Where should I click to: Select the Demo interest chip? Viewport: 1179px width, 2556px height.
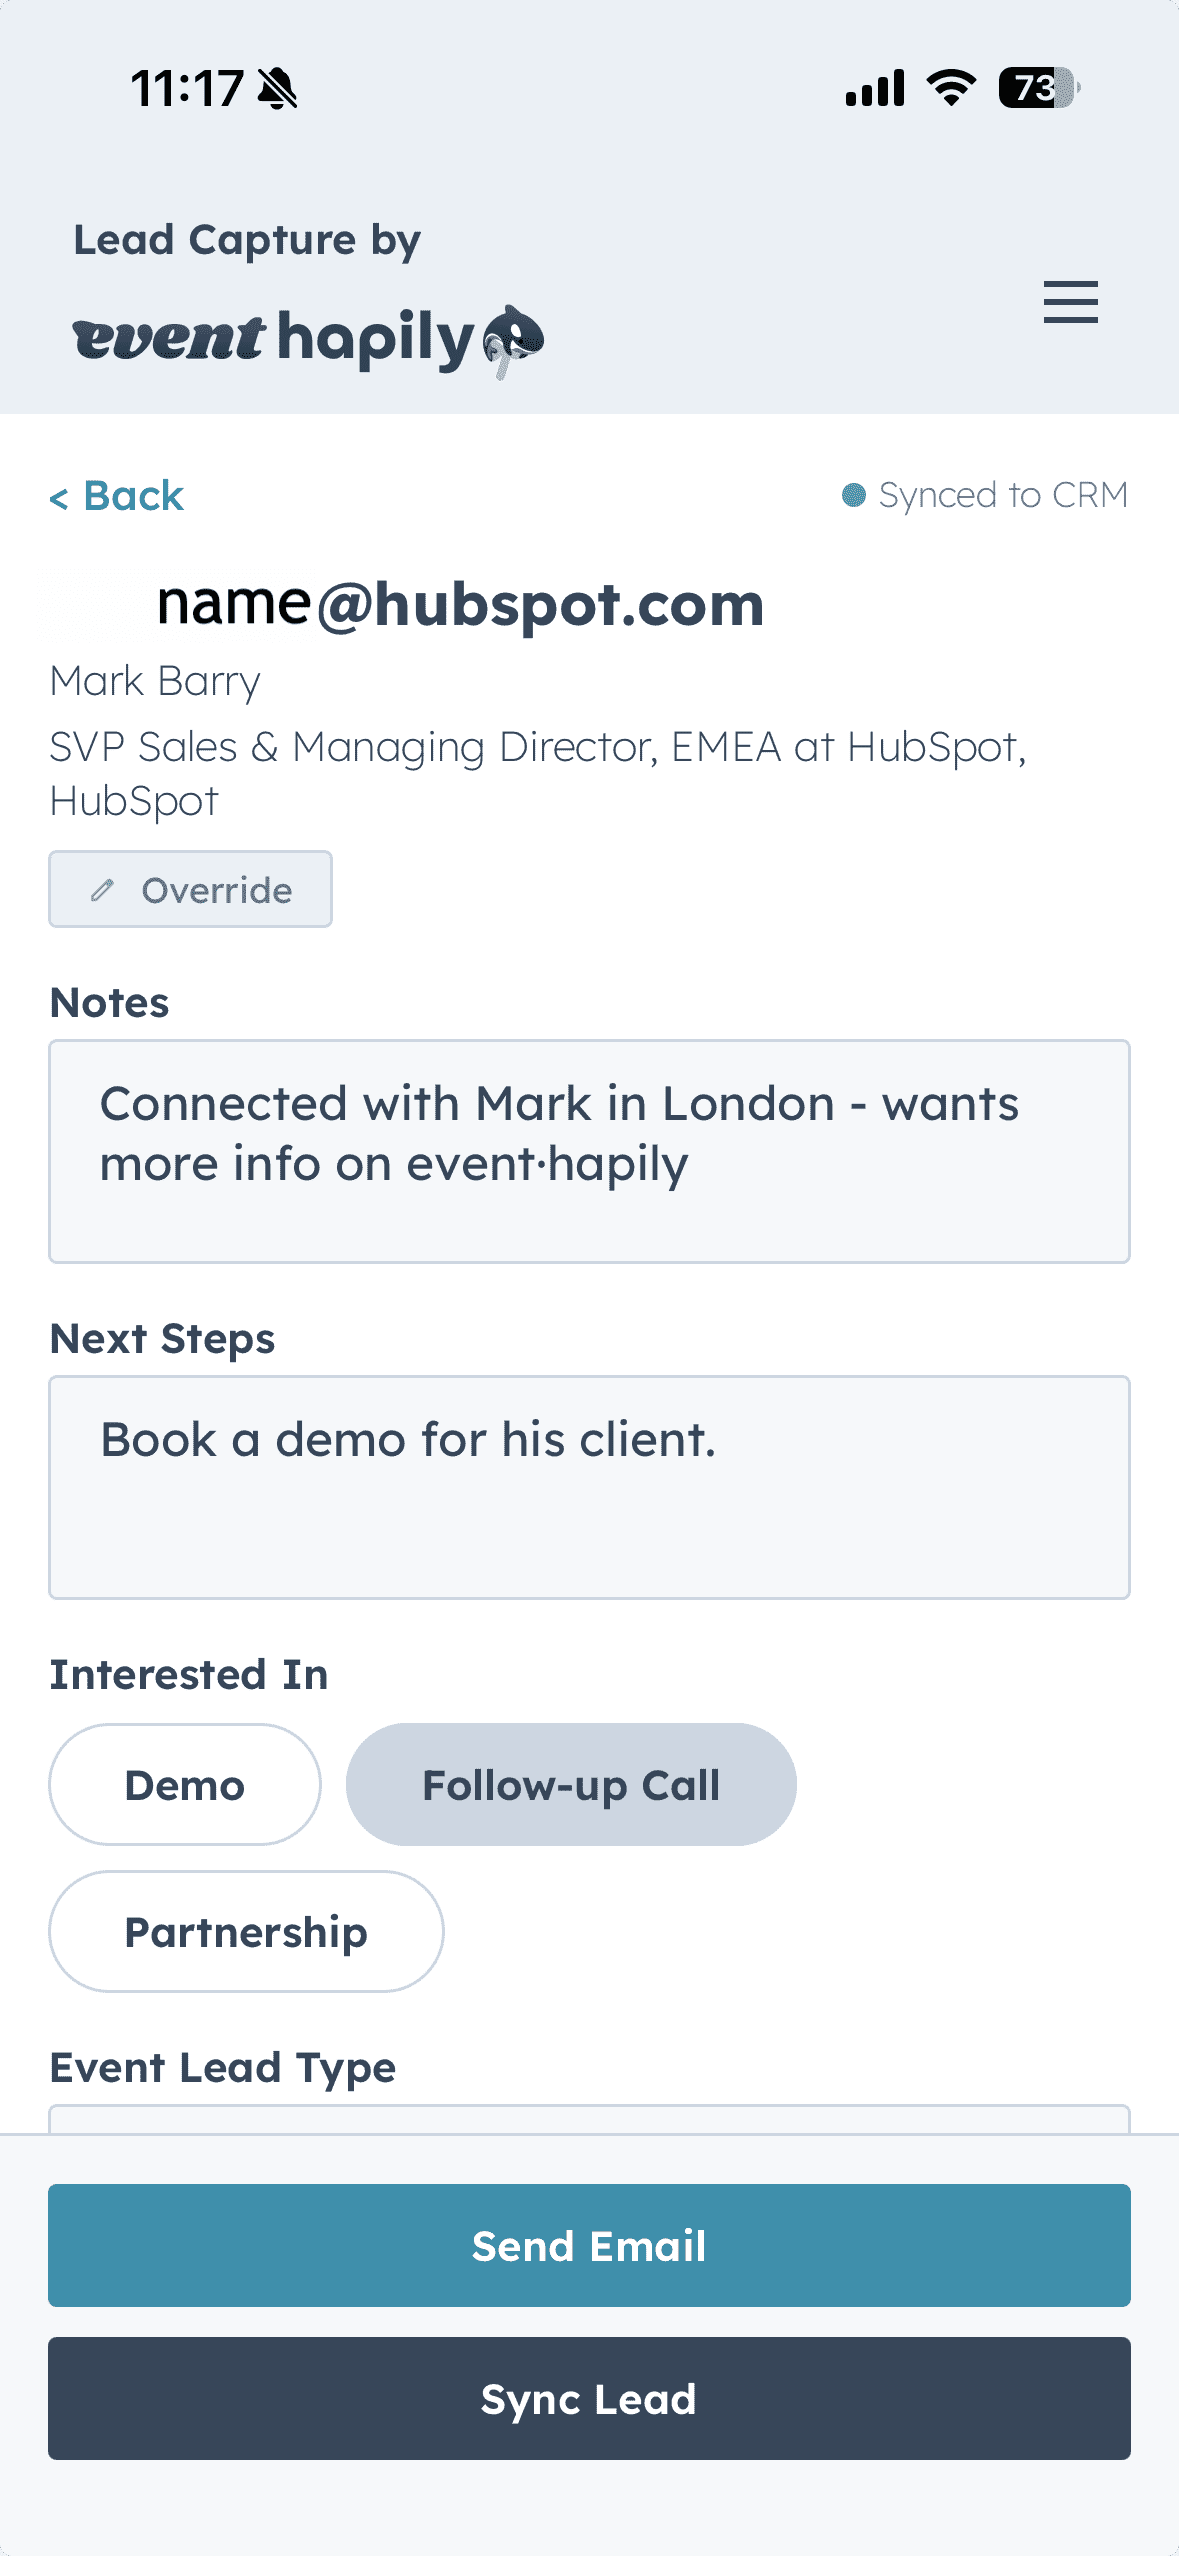[185, 1785]
